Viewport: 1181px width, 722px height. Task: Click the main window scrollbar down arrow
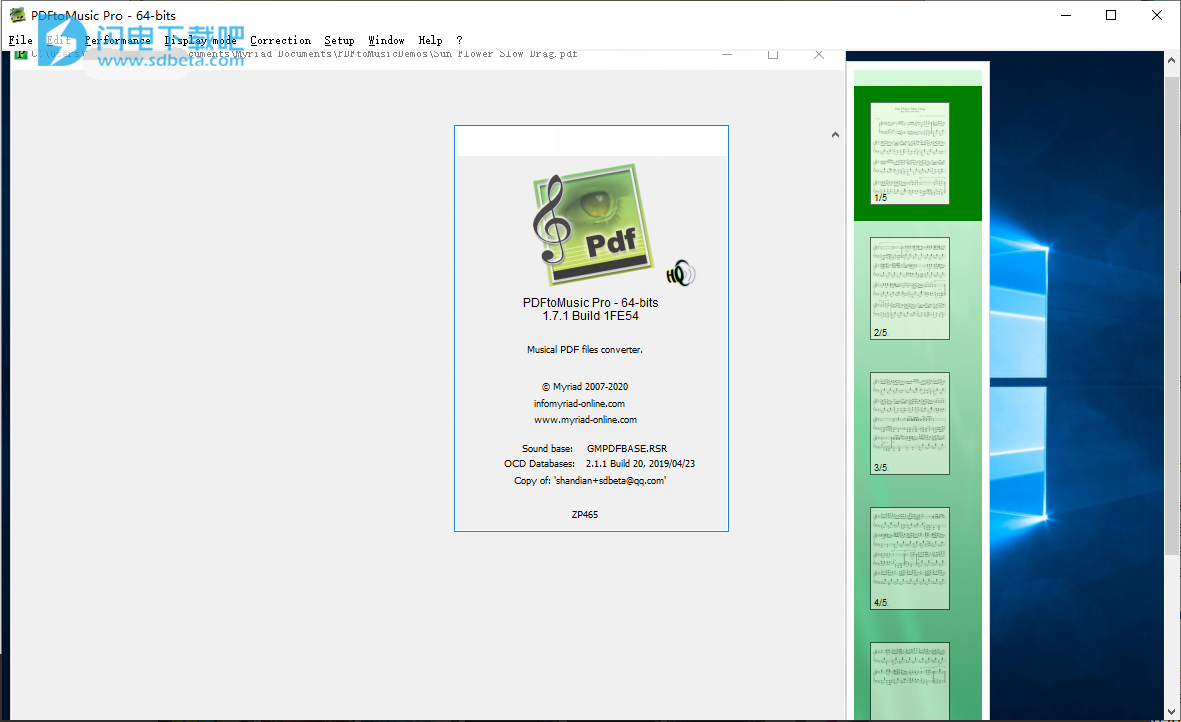click(1171, 711)
